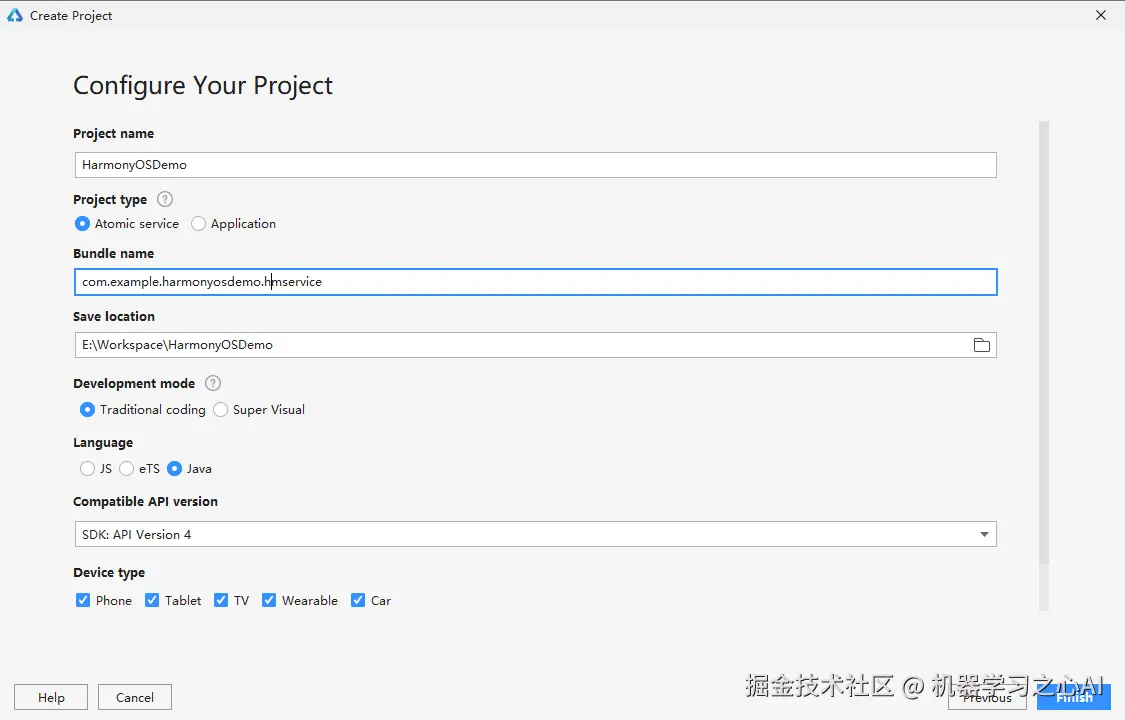Viewport: 1125px width, 720px height.
Task: Select eTS as the language
Action: click(127, 468)
